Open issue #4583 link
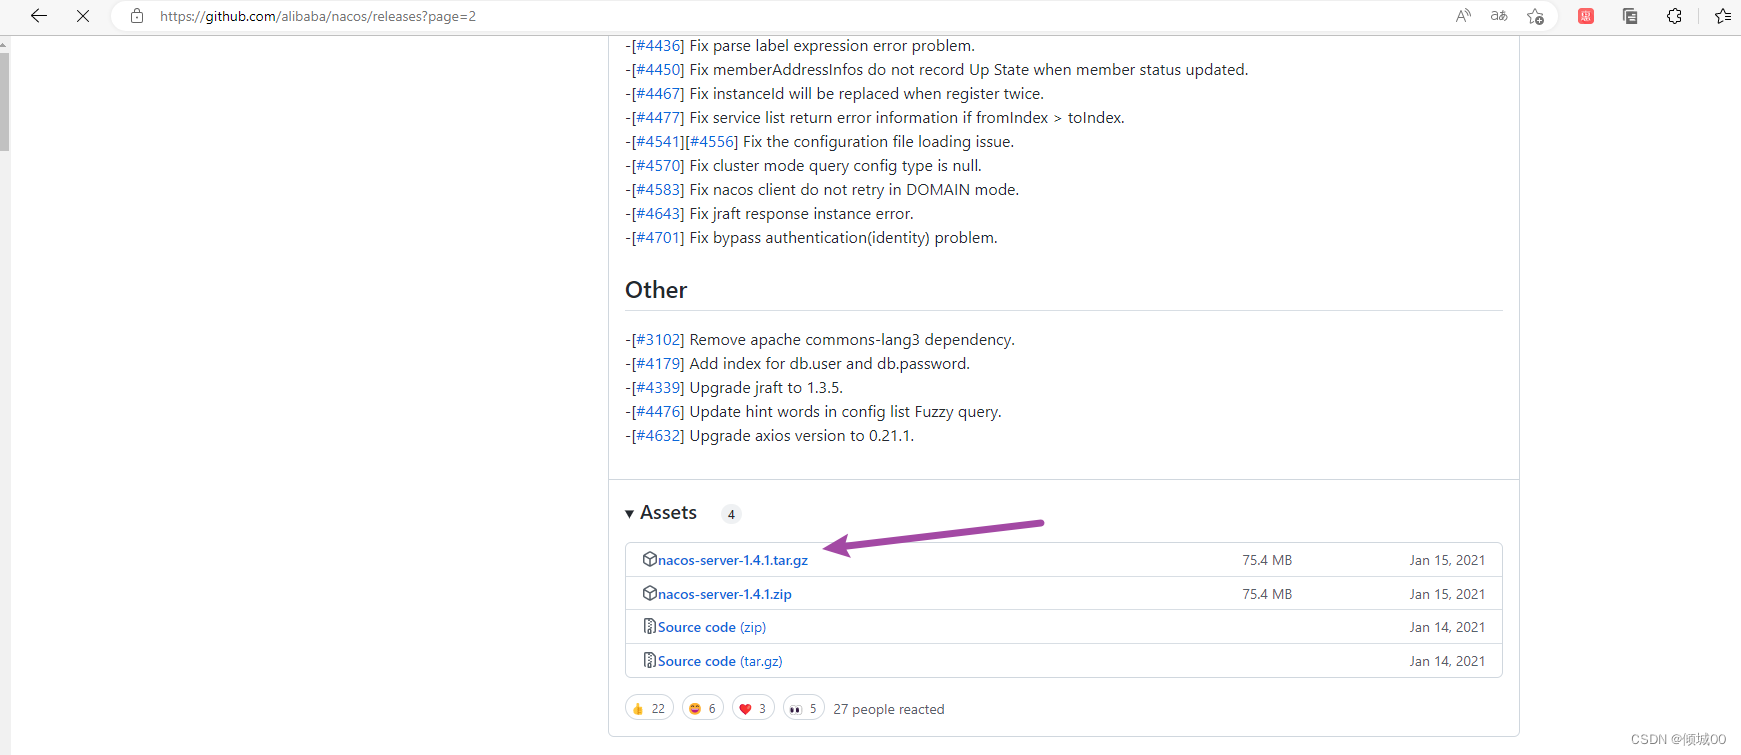 click(x=658, y=190)
